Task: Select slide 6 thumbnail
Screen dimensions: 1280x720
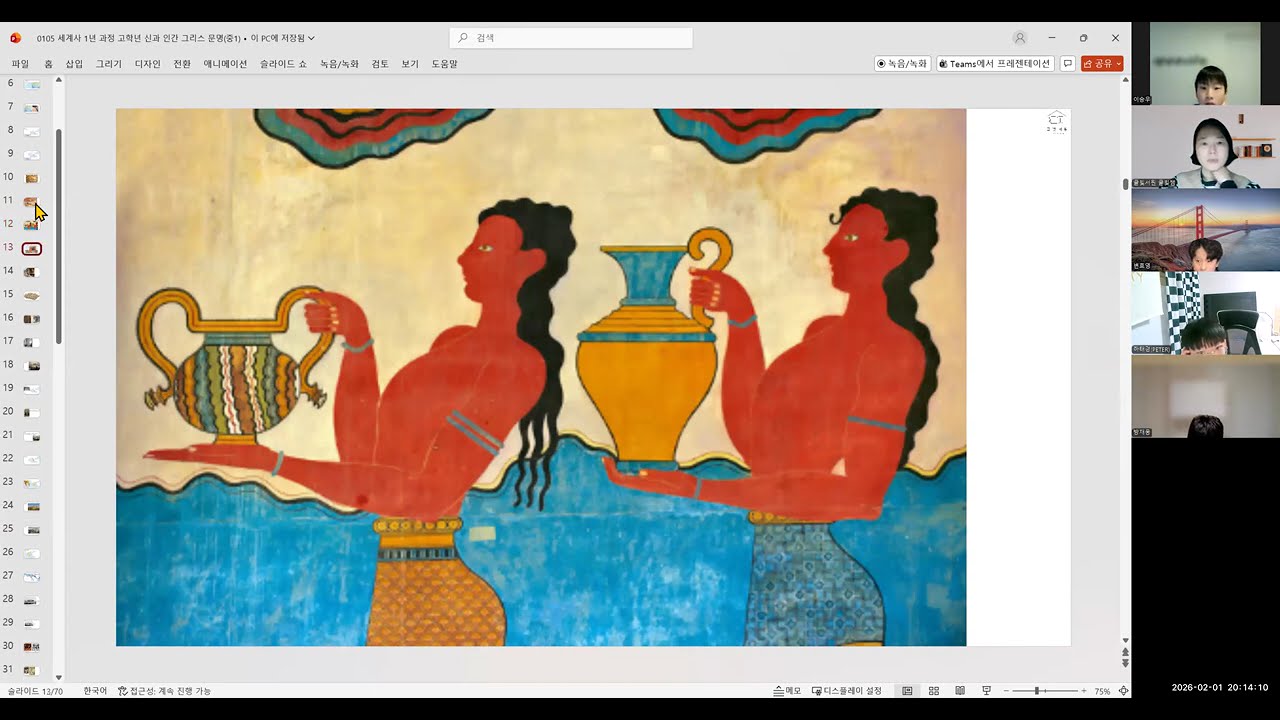Action: (x=32, y=84)
